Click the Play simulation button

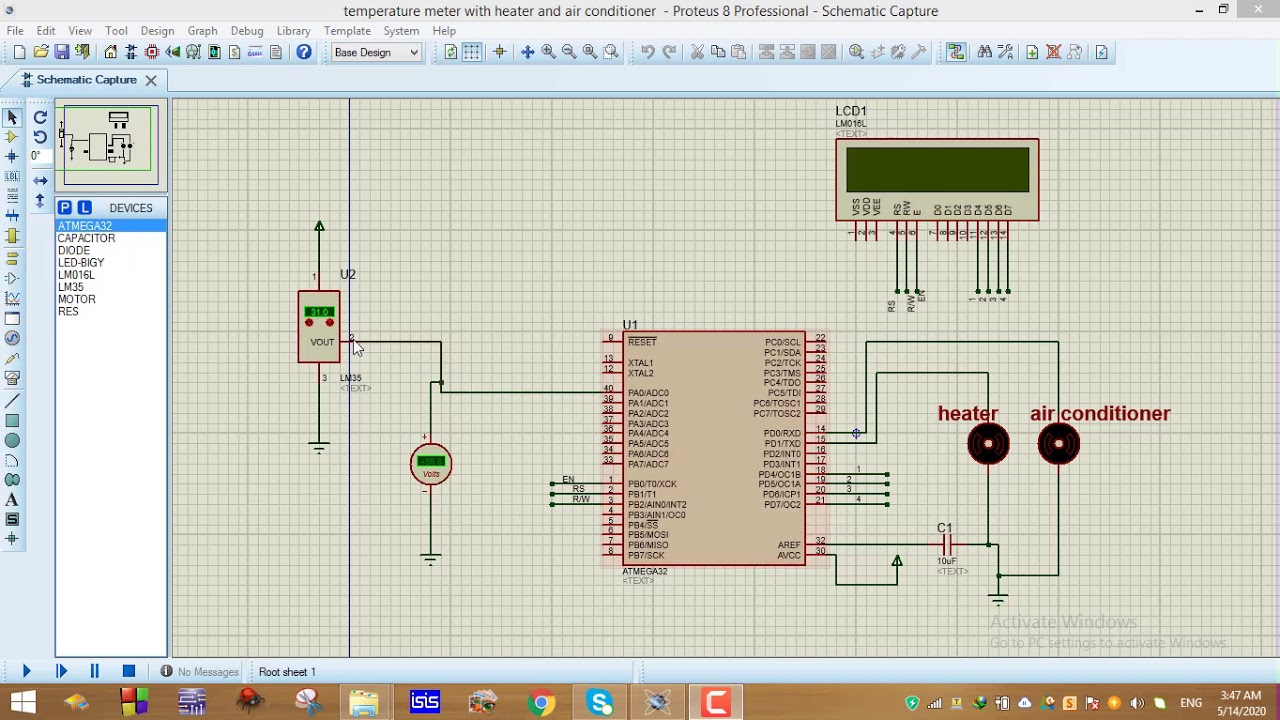pyautogui.click(x=27, y=672)
